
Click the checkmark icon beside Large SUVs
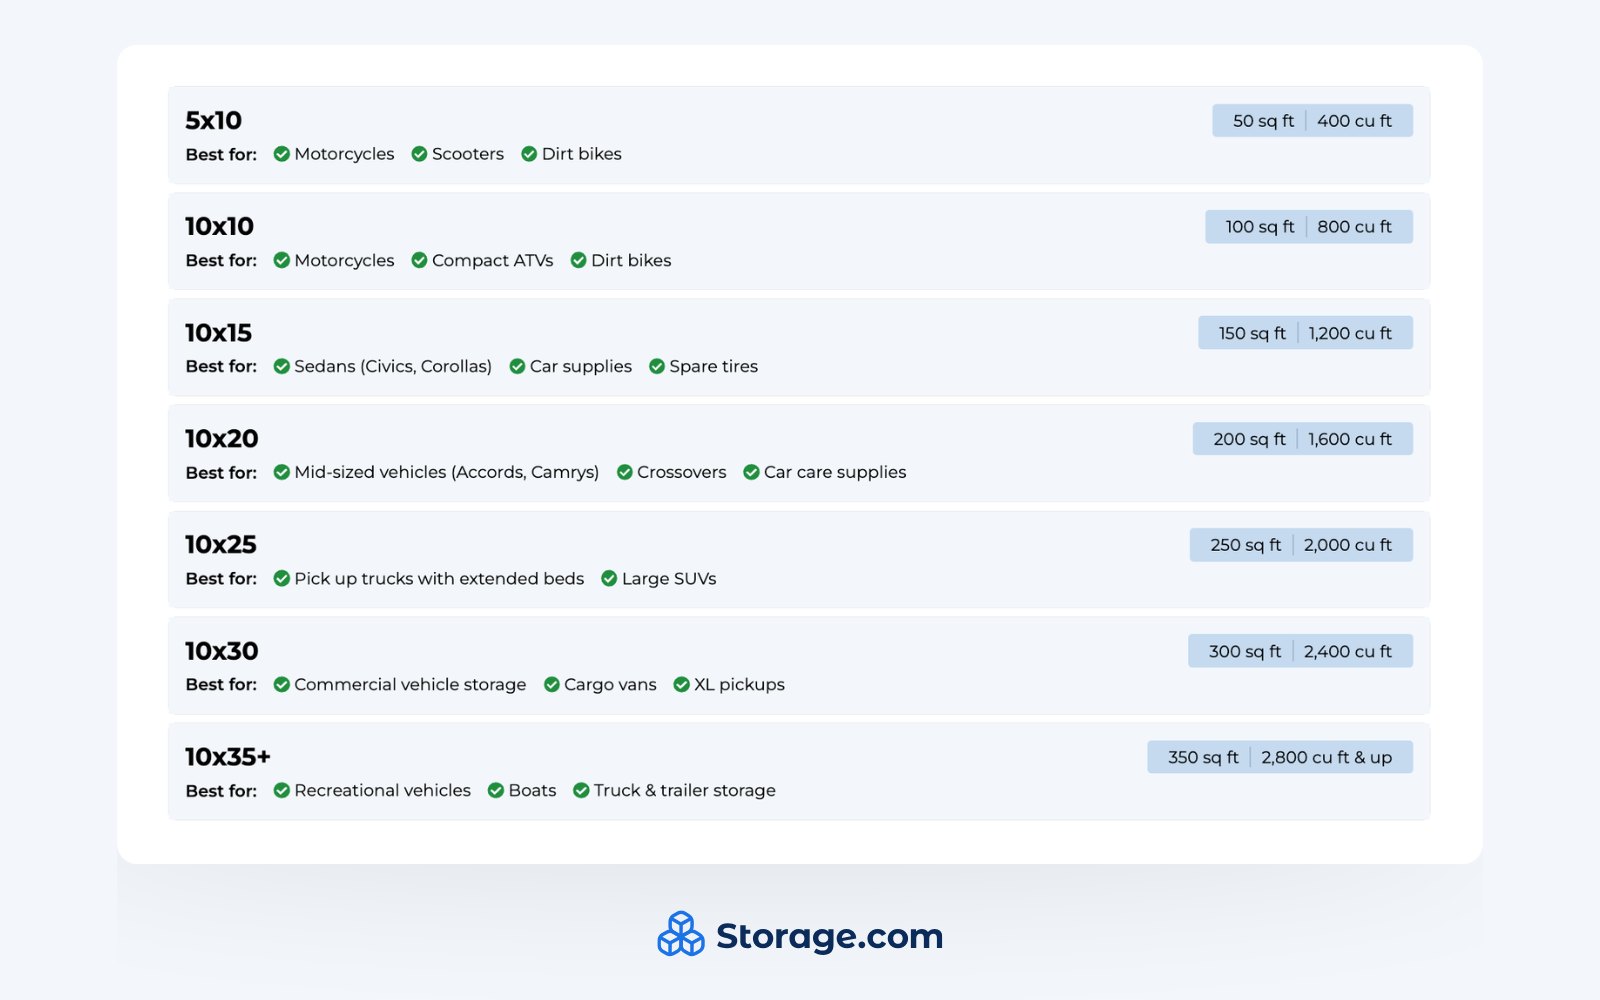609,578
